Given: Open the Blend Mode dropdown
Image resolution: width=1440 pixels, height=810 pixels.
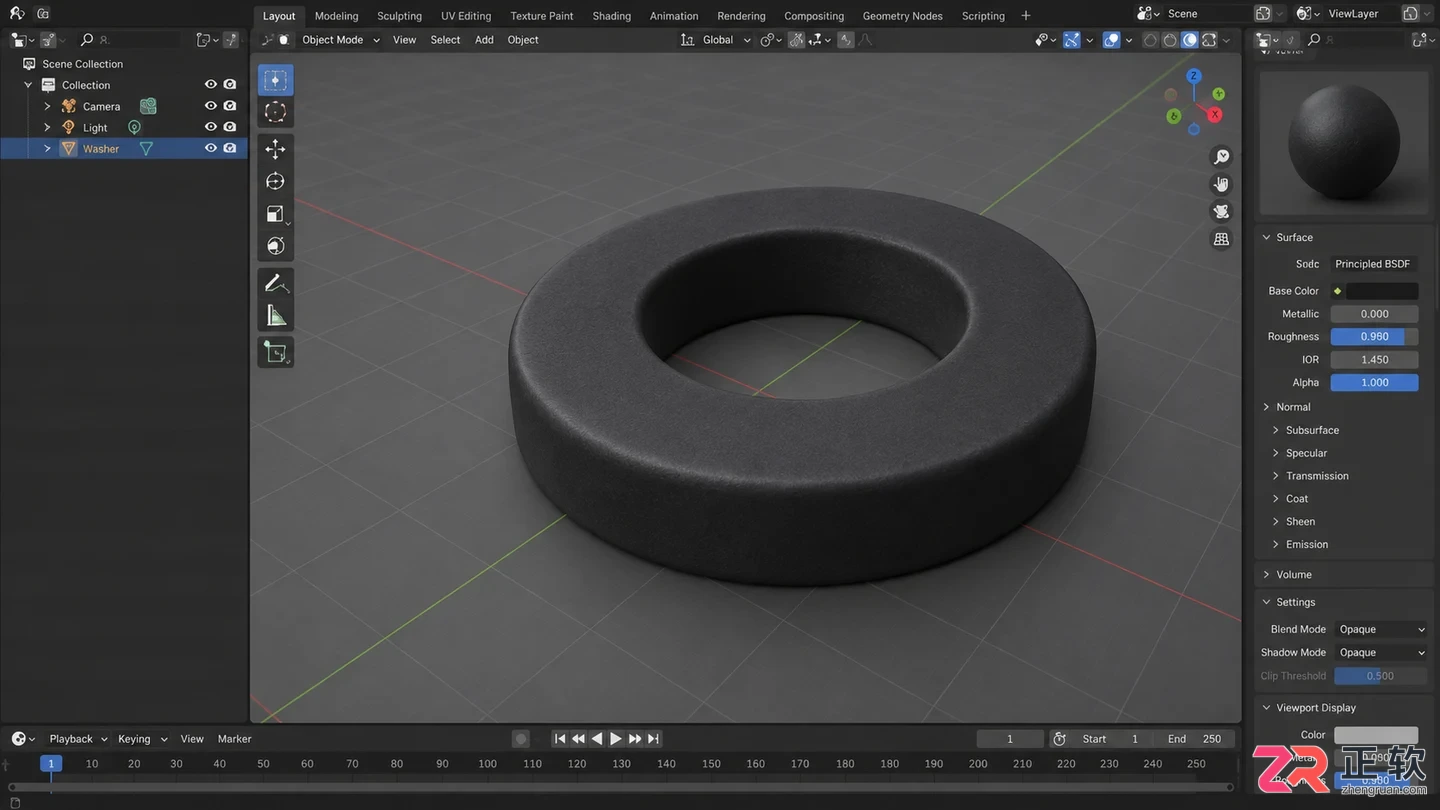Looking at the screenshot, I should 1381,629.
